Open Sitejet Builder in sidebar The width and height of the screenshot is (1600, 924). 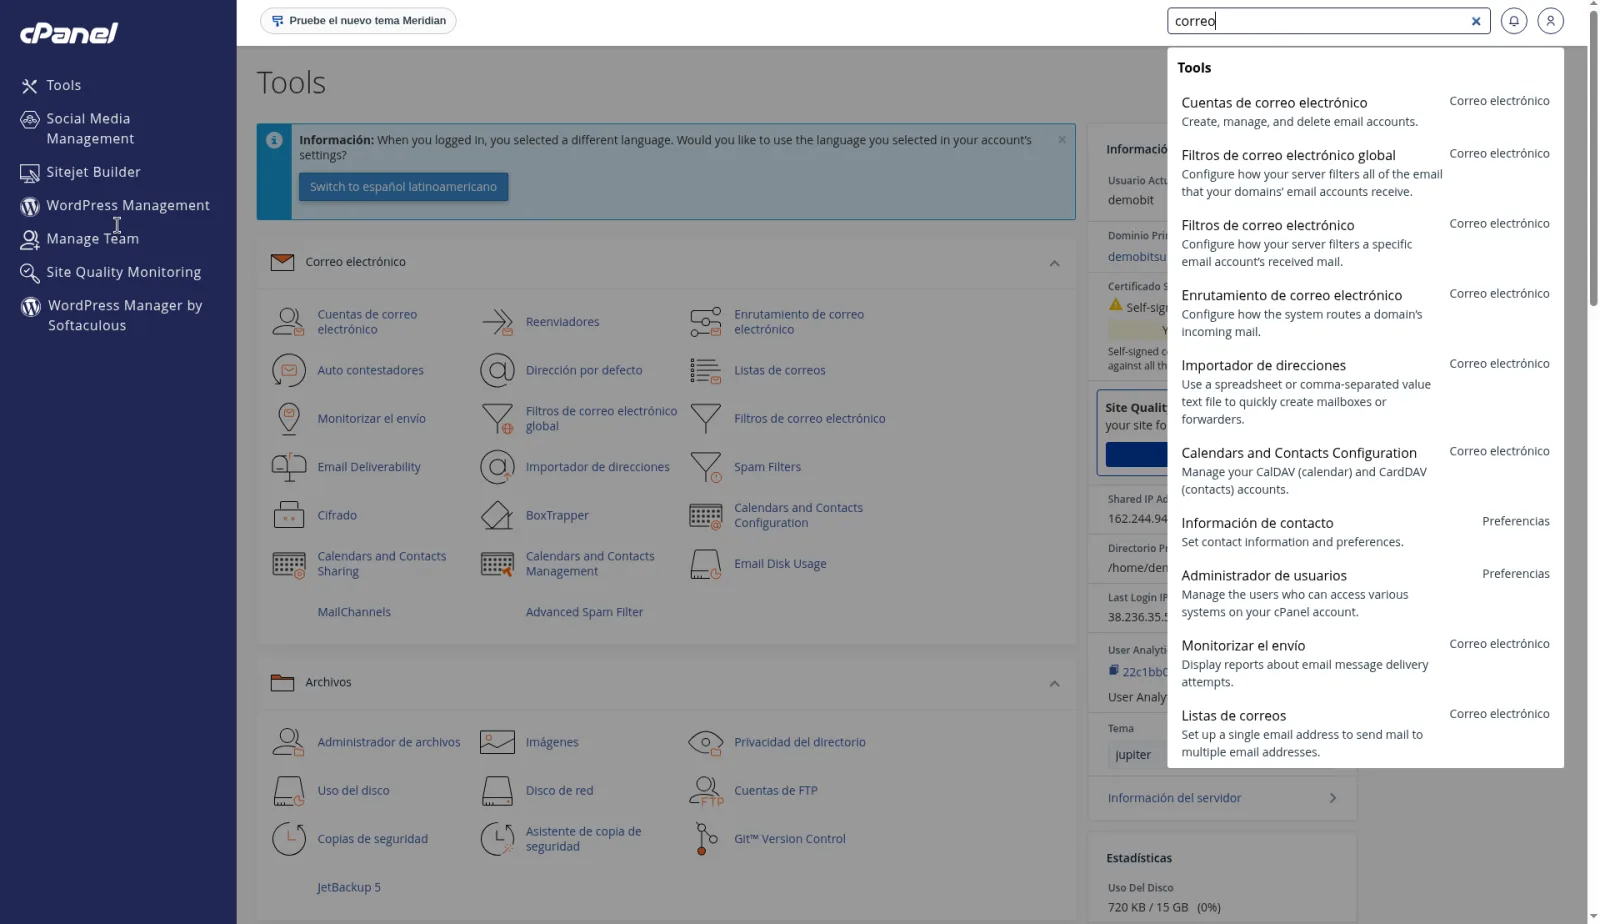[93, 172]
